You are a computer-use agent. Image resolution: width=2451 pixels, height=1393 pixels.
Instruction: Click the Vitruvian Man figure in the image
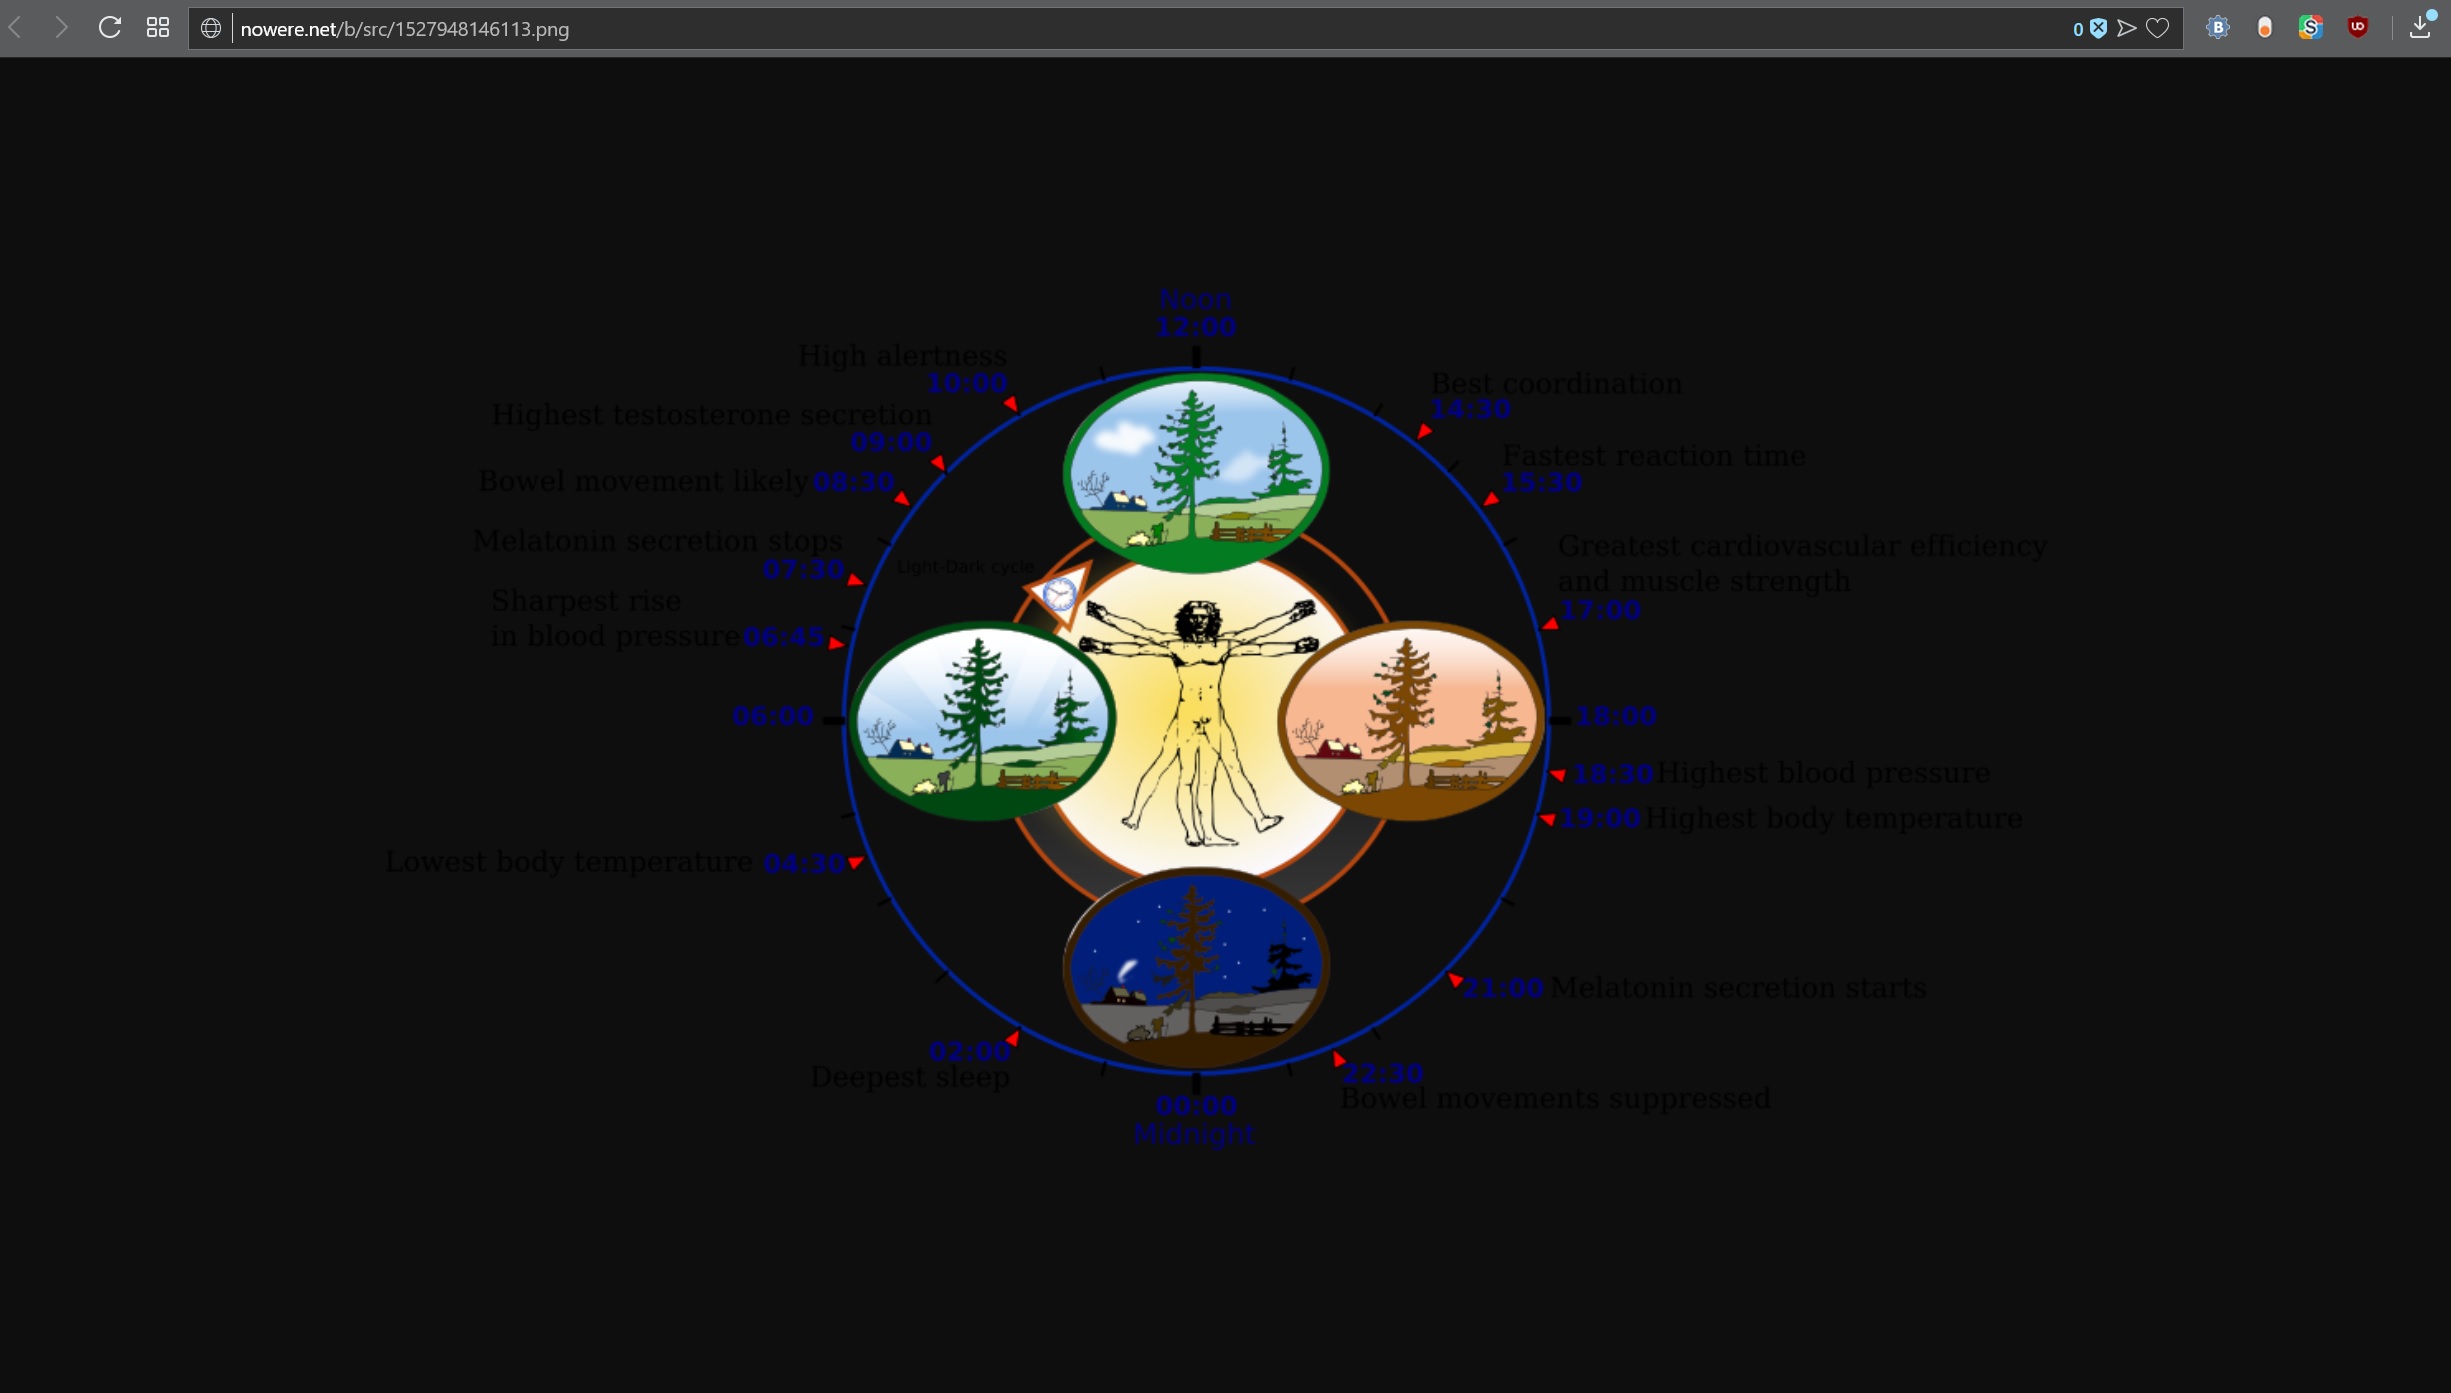pyautogui.click(x=1199, y=721)
